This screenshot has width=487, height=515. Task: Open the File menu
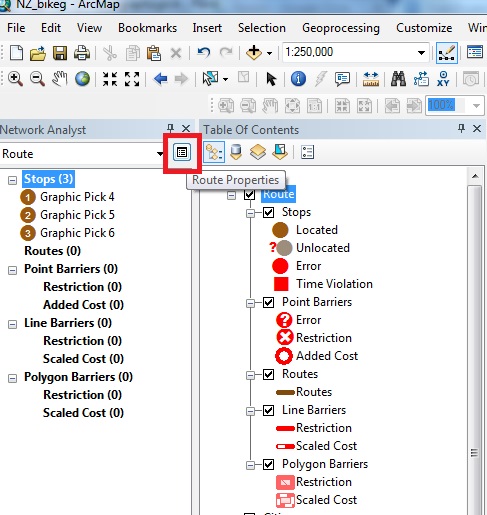tap(16, 28)
